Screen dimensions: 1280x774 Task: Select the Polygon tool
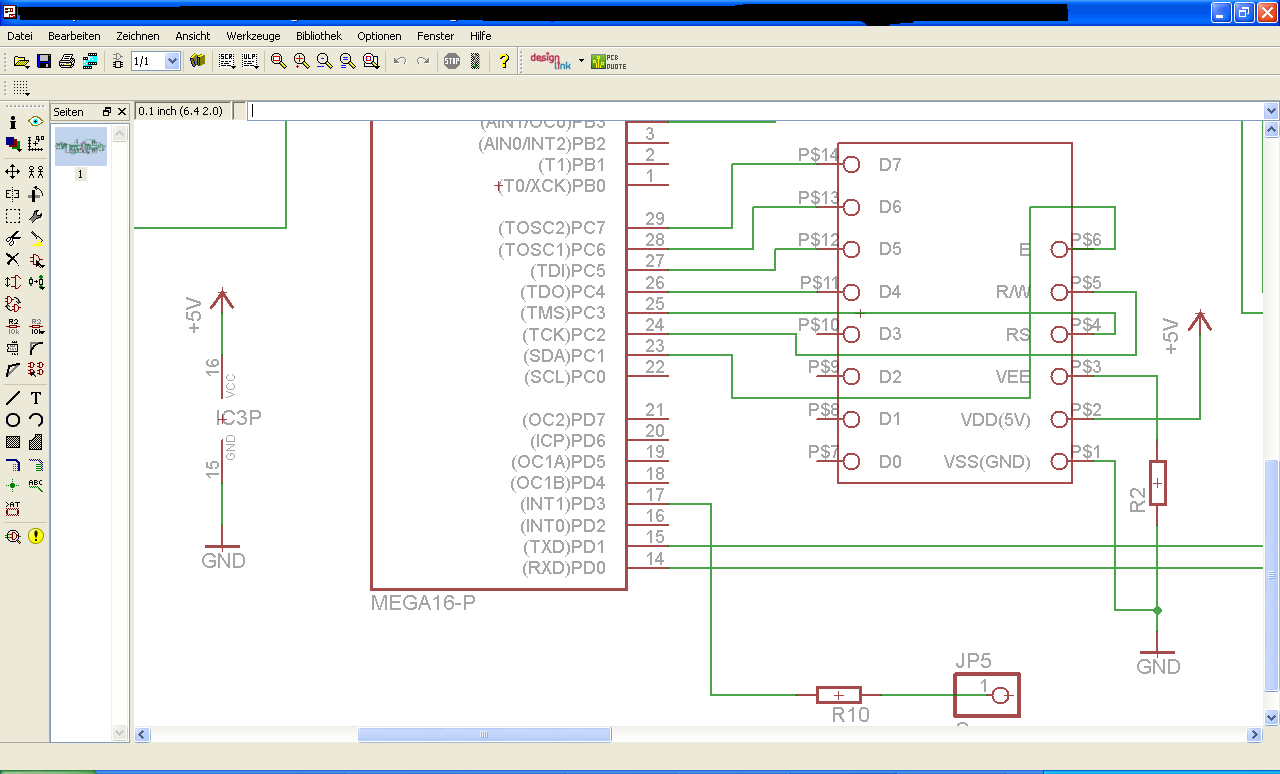click(x=36, y=442)
